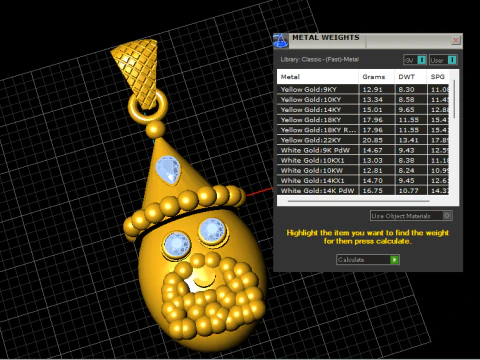The image size is (480, 360).
Task: Select the Yellow Gold:18KY R... row
Action: (363, 130)
